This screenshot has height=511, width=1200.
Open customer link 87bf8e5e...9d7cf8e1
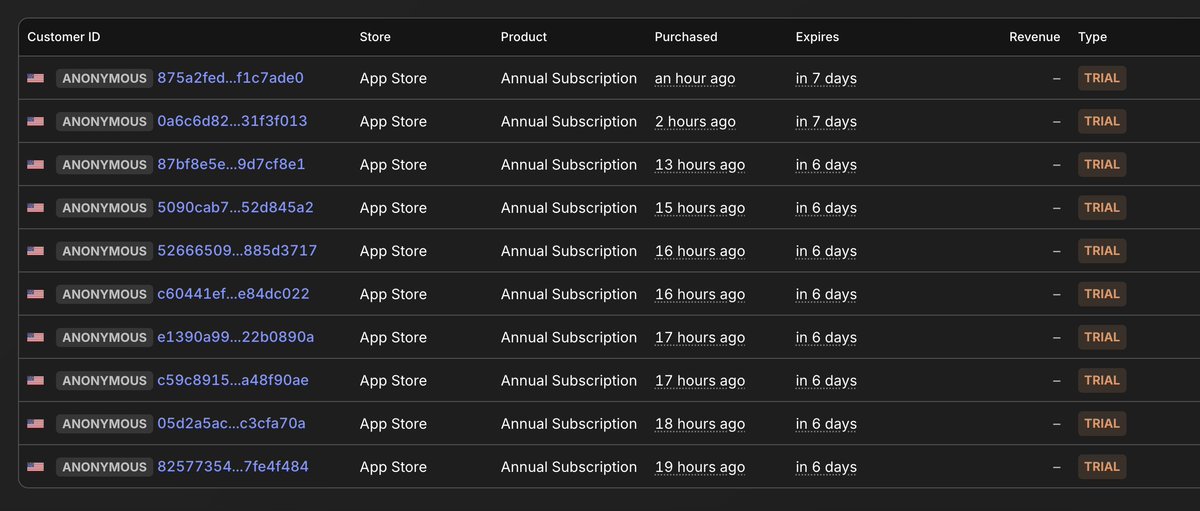tap(231, 164)
